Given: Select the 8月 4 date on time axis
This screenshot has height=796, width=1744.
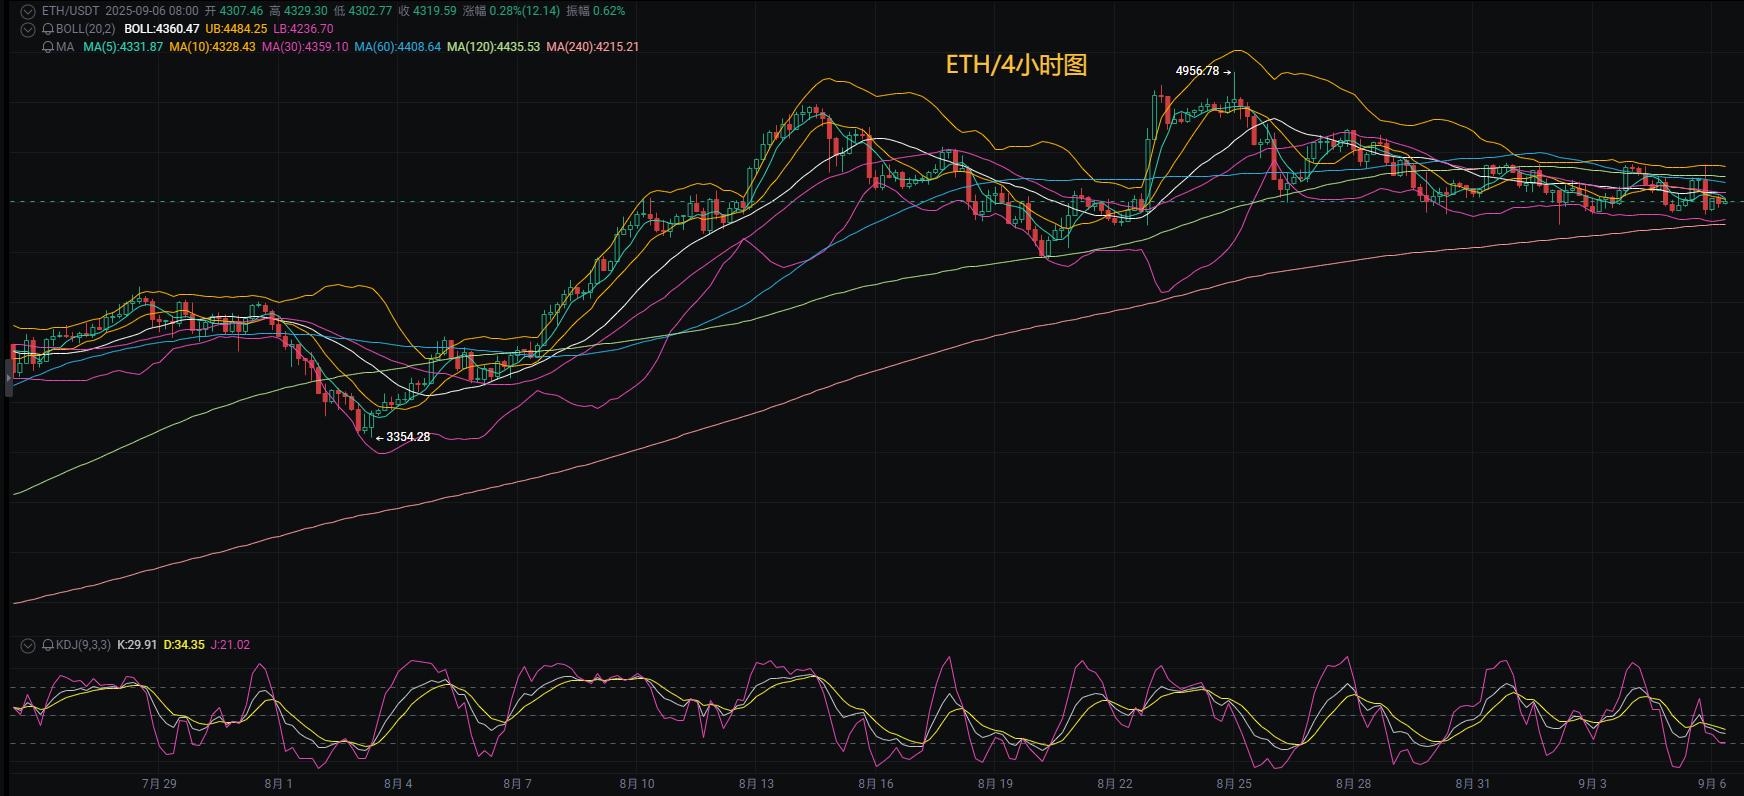Looking at the screenshot, I should [398, 784].
